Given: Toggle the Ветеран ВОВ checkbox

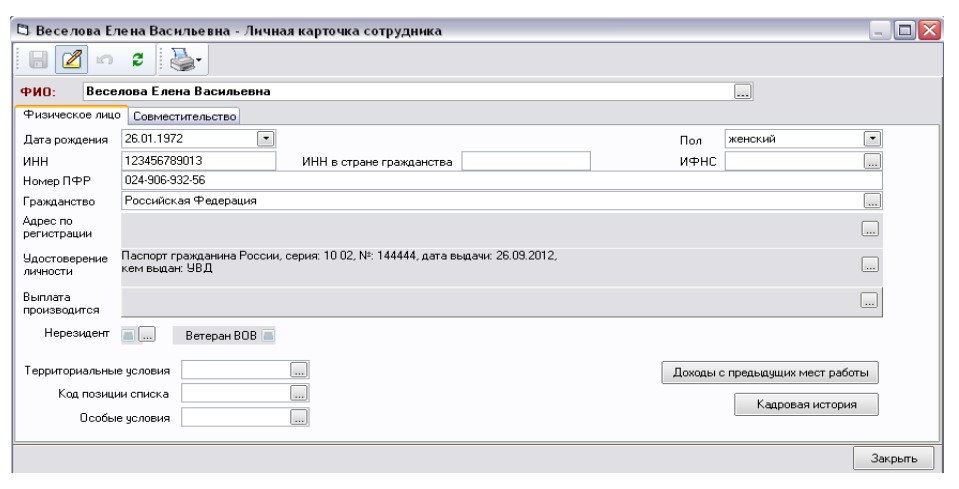Looking at the screenshot, I should (268, 335).
